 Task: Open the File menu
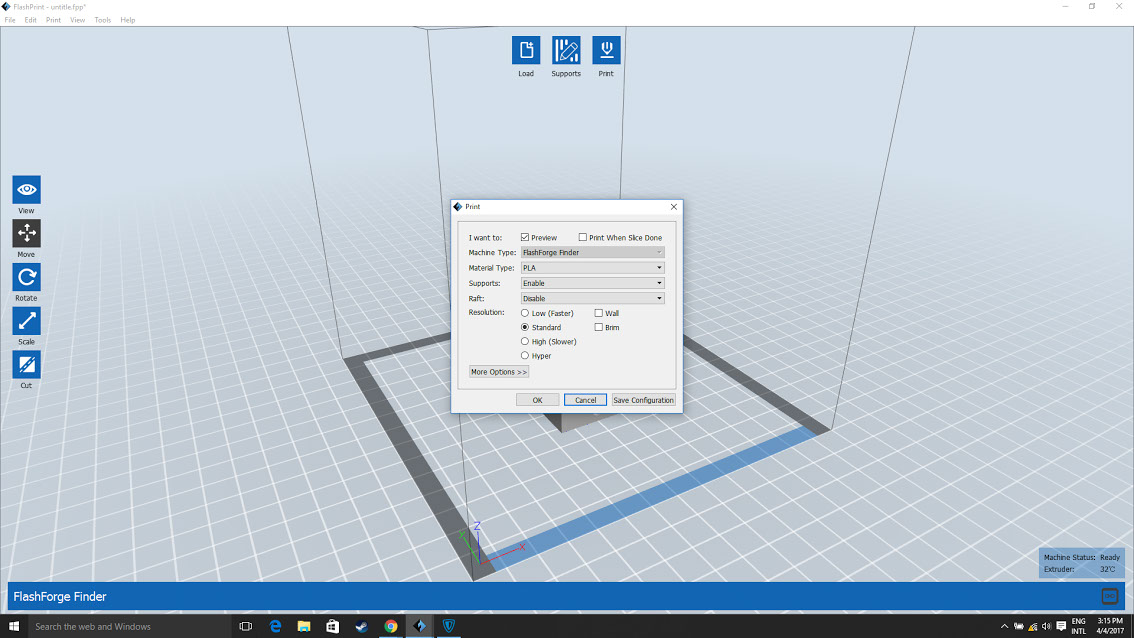[x=10, y=20]
